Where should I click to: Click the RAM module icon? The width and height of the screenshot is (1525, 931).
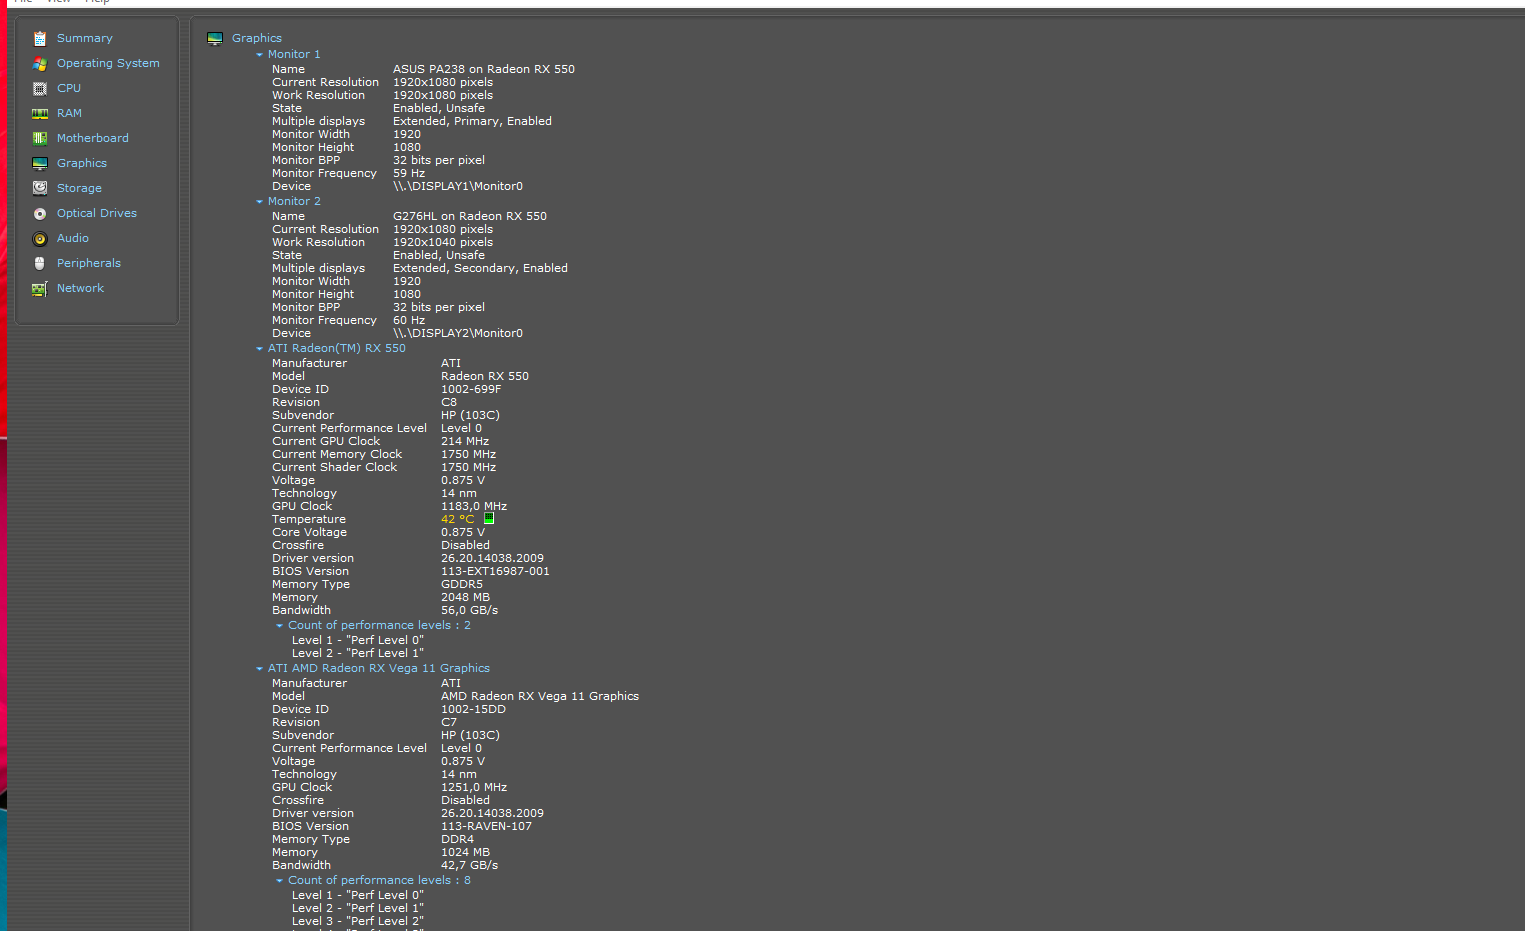point(40,113)
